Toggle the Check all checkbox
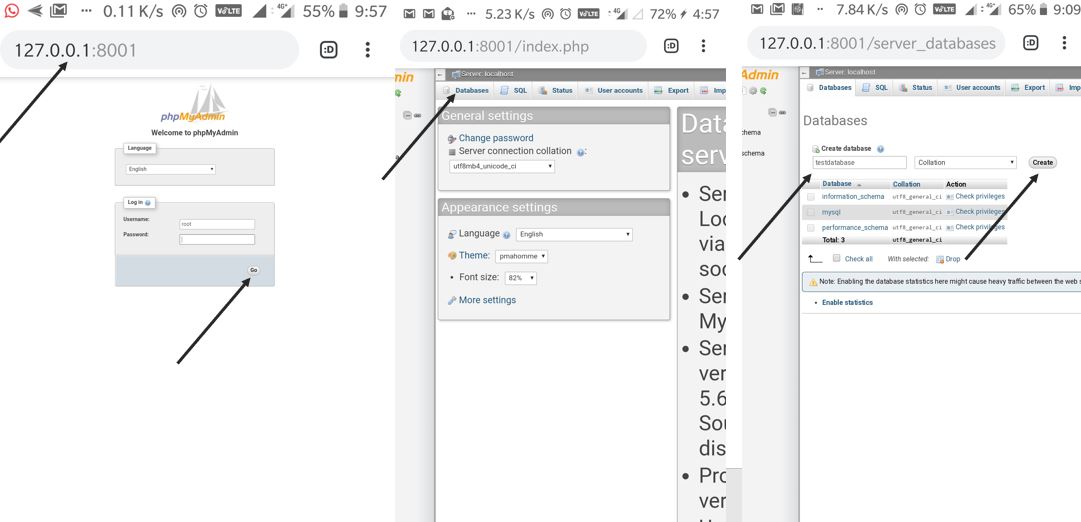Image resolution: width=1081 pixels, height=522 pixels. click(836, 259)
